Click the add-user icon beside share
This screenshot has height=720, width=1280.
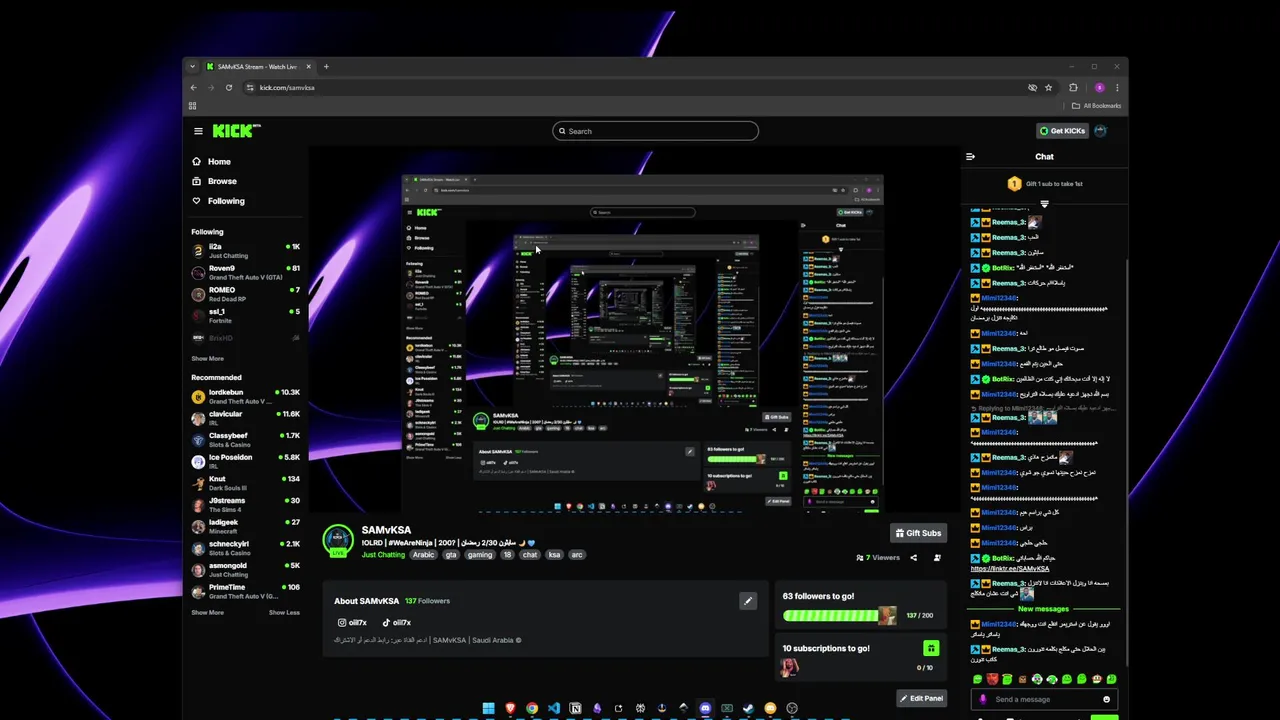point(937,558)
